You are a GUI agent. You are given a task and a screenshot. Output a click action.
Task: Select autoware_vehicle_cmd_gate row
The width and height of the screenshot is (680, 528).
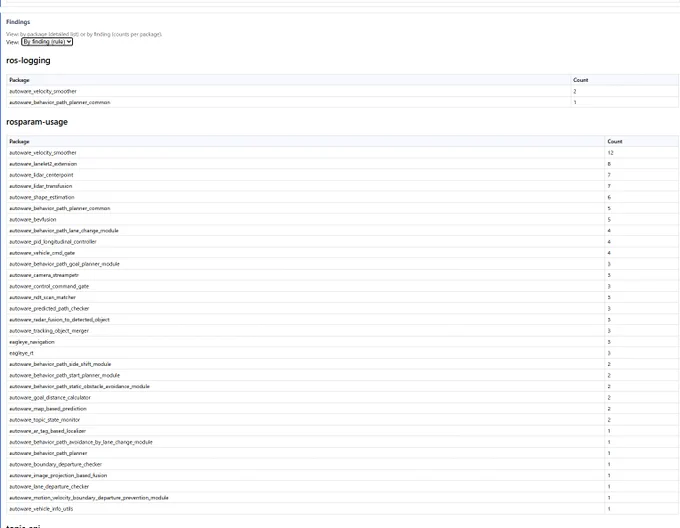pyautogui.click(x=343, y=253)
